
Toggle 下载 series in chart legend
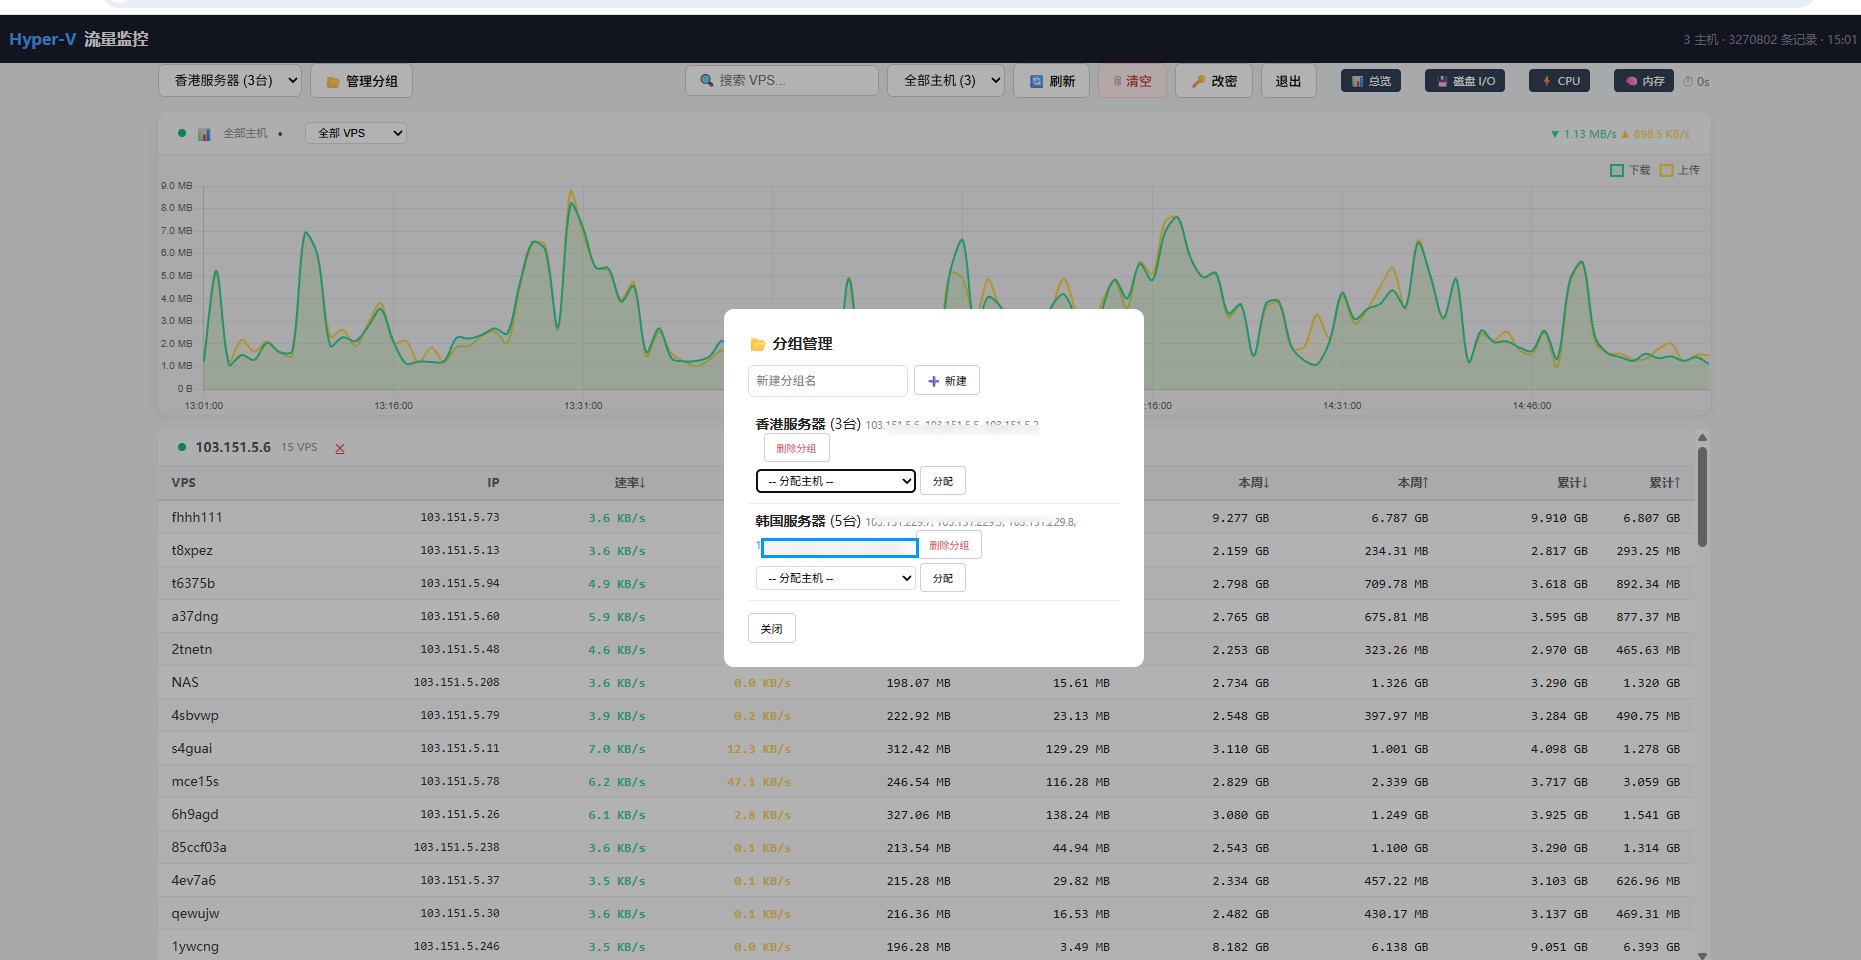coord(1630,170)
